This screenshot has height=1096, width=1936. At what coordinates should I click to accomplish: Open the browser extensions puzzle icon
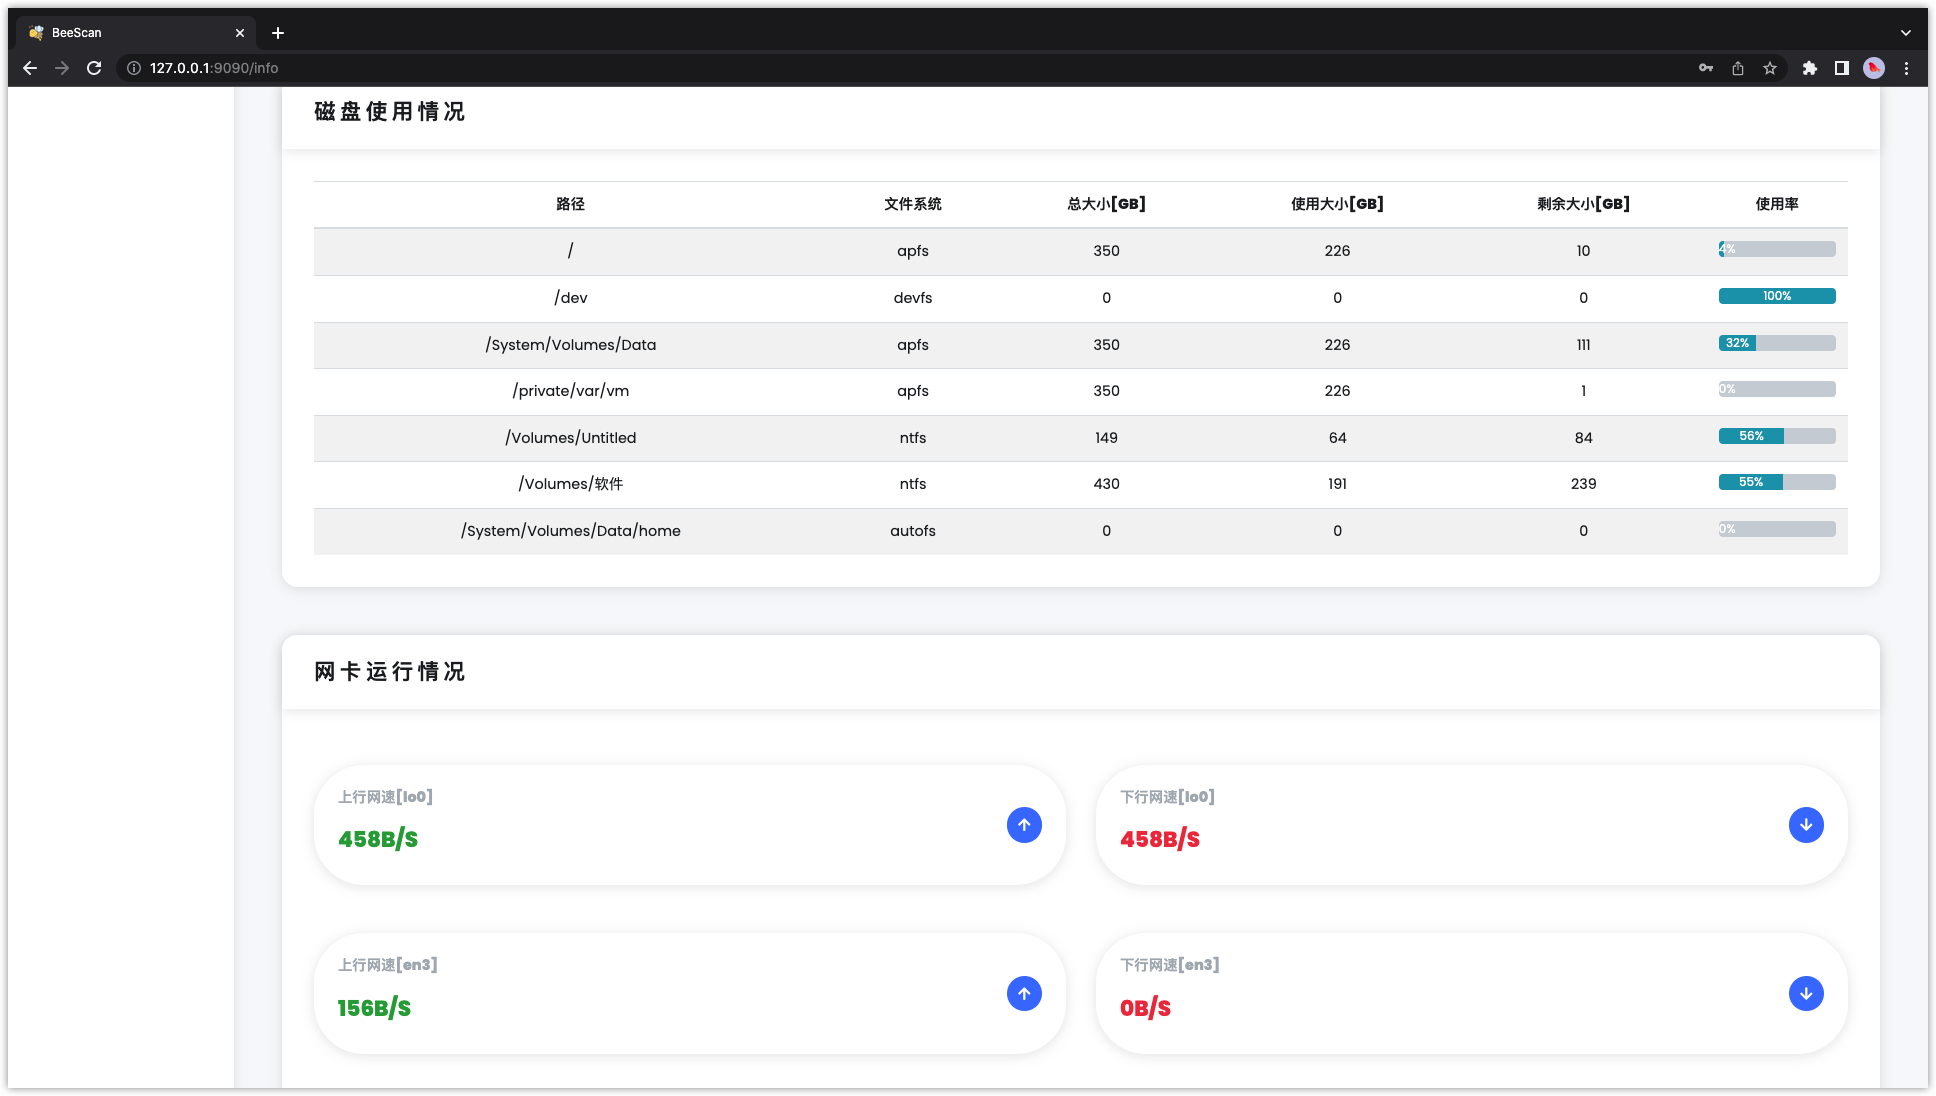pyautogui.click(x=1809, y=68)
